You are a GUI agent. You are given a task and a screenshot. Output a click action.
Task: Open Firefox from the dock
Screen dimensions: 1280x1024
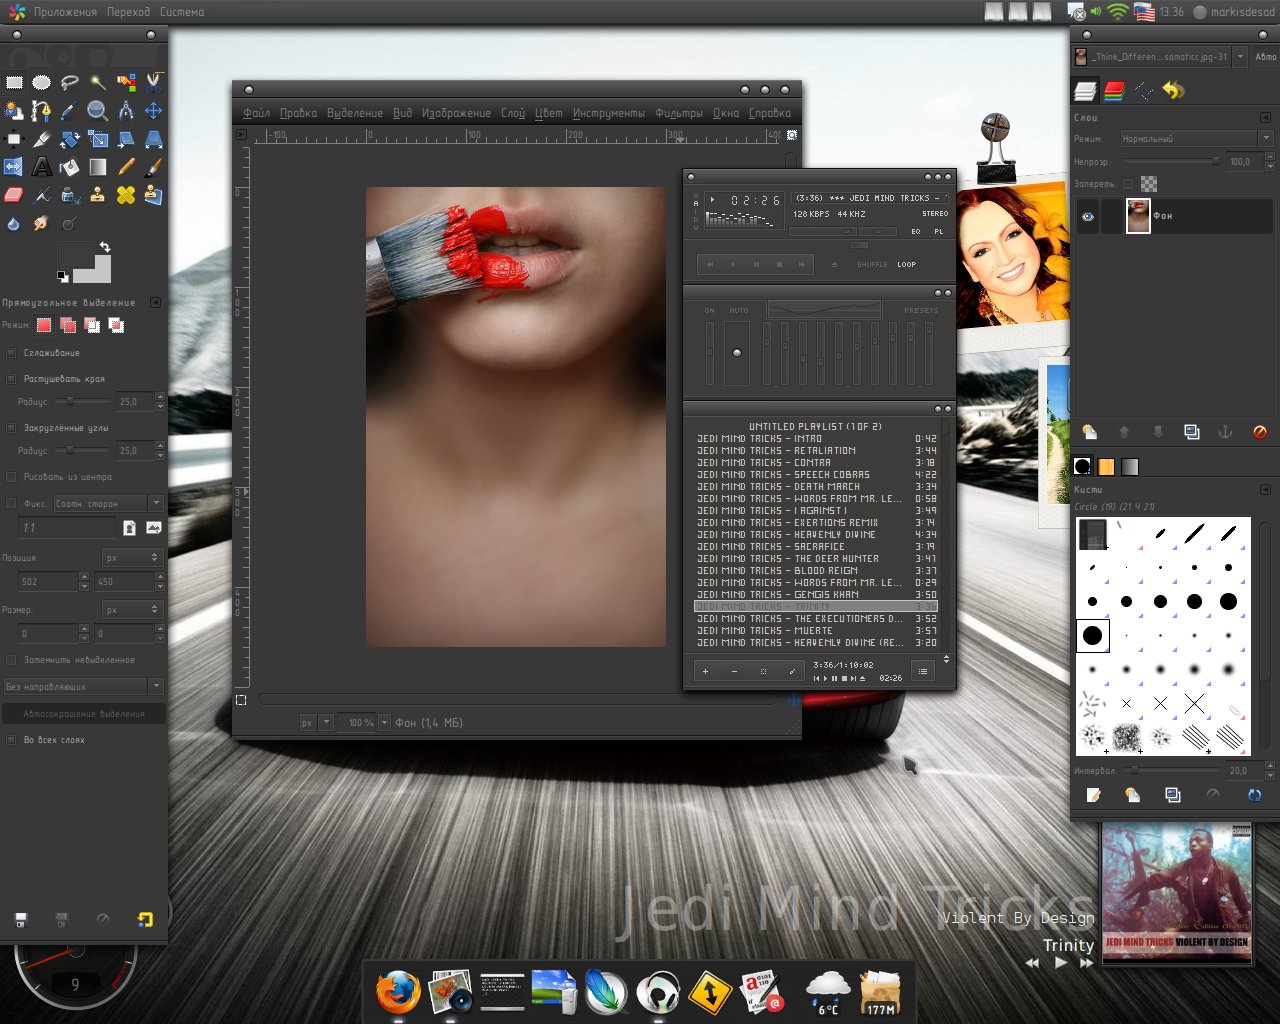pyautogui.click(x=398, y=993)
